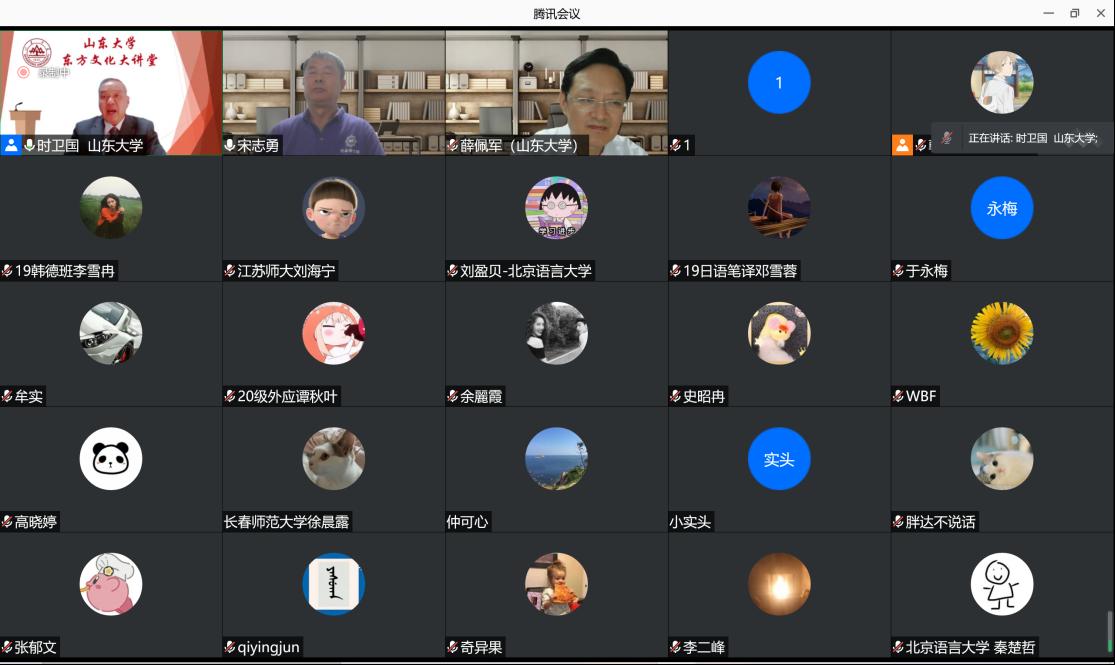
Task: Click the orange co-host person icon
Action: point(902,145)
